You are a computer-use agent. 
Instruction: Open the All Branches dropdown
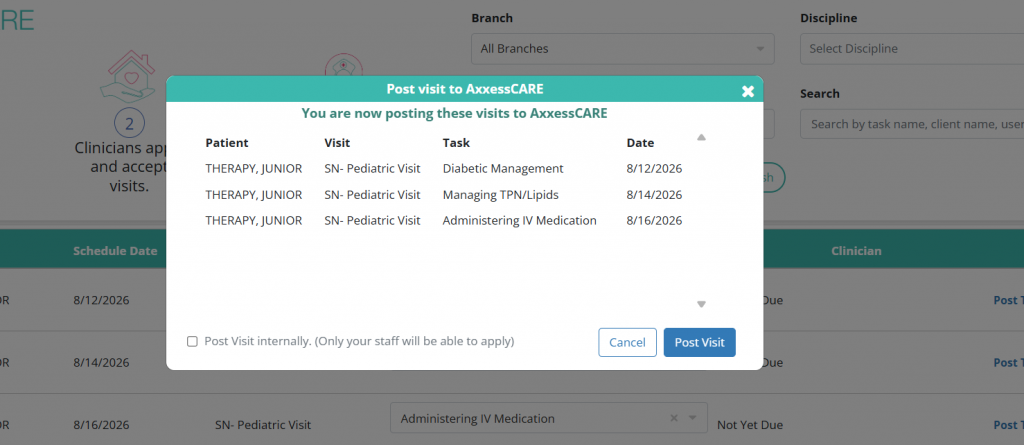click(622, 49)
